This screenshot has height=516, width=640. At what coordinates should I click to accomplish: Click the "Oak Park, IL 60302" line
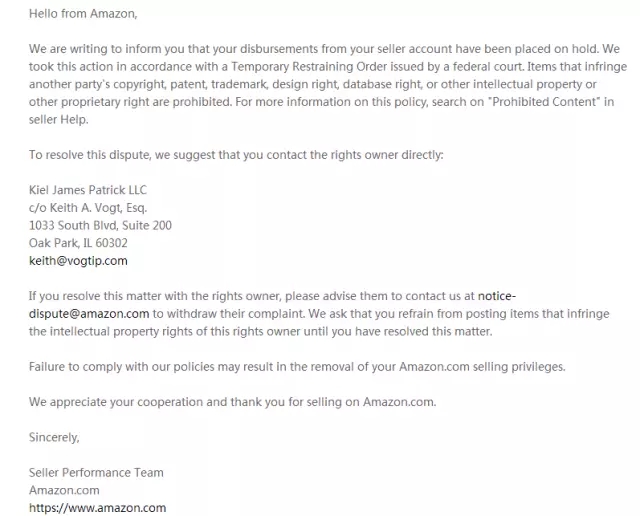(x=78, y=243)
